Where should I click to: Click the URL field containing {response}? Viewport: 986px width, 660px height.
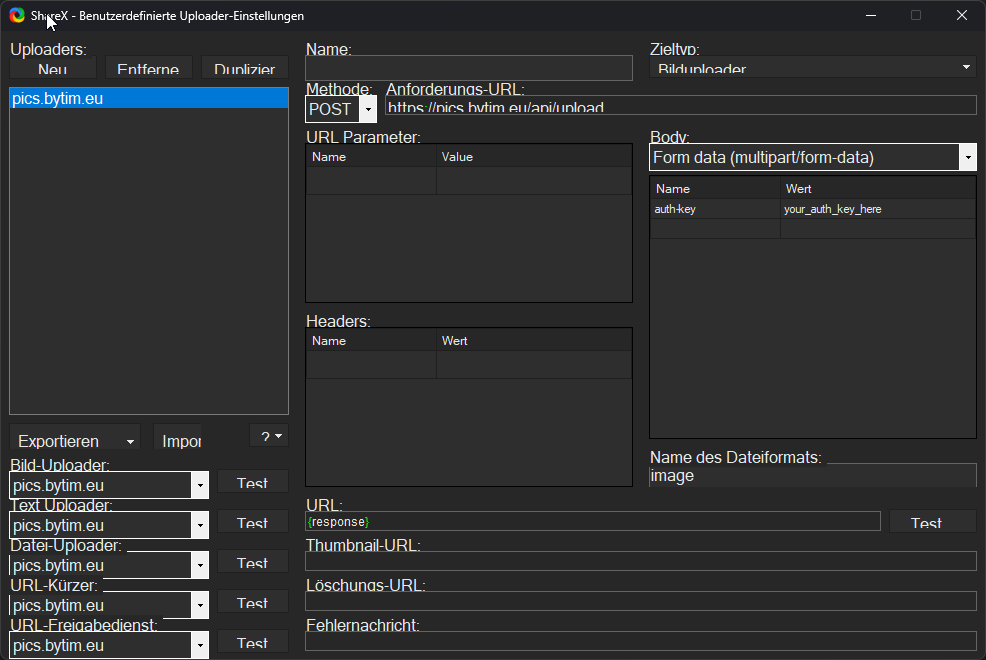(x=593, y=522)
